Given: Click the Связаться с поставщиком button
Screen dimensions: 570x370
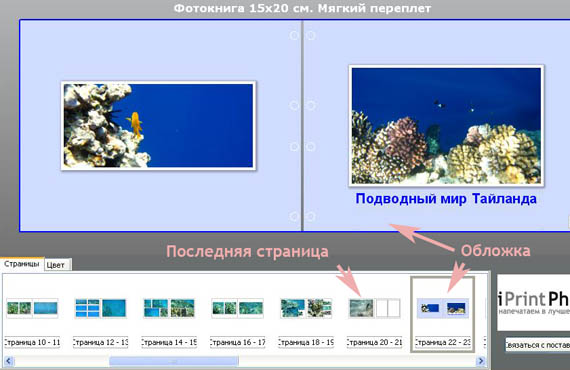Looking at the screenshot, I should 538,345.
